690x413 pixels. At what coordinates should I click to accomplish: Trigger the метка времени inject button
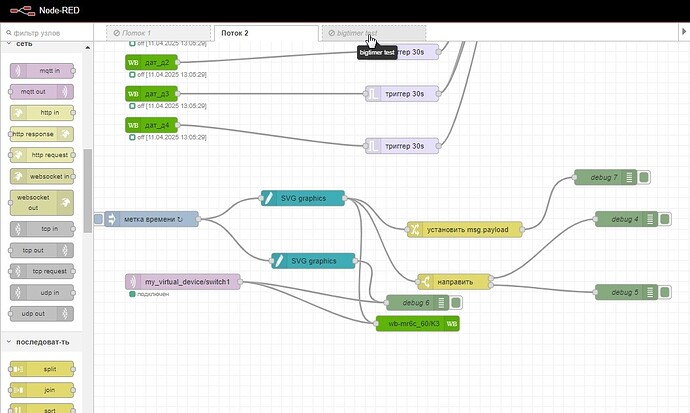(99, 219)
